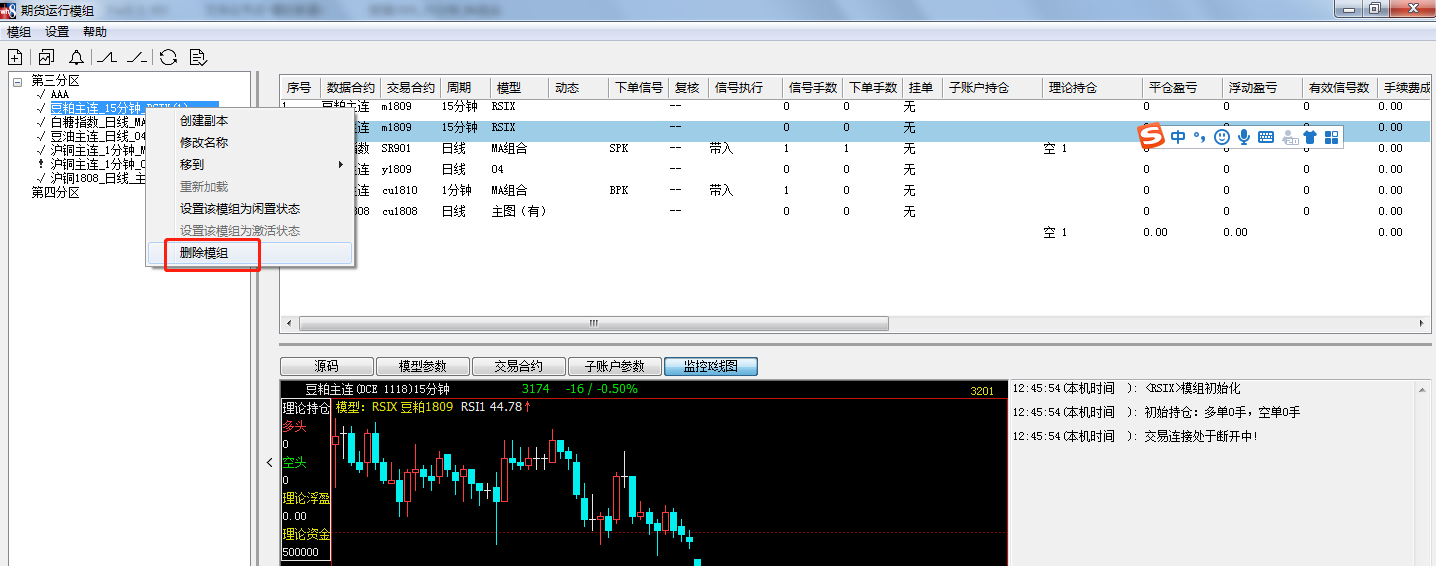Toggle the checkmark beside AAA module
1436x566 pixels.
[x=41, y=94]
